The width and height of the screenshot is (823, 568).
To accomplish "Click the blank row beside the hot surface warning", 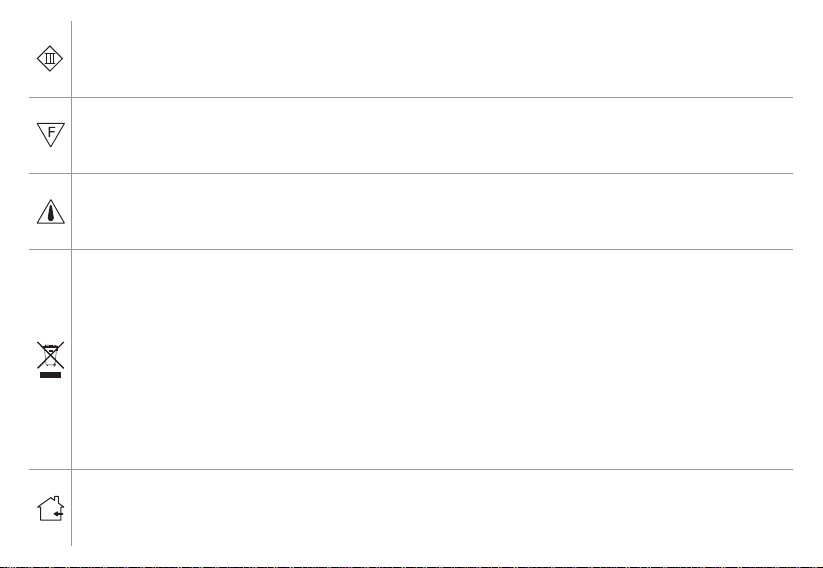I will [x=432, y=211].
